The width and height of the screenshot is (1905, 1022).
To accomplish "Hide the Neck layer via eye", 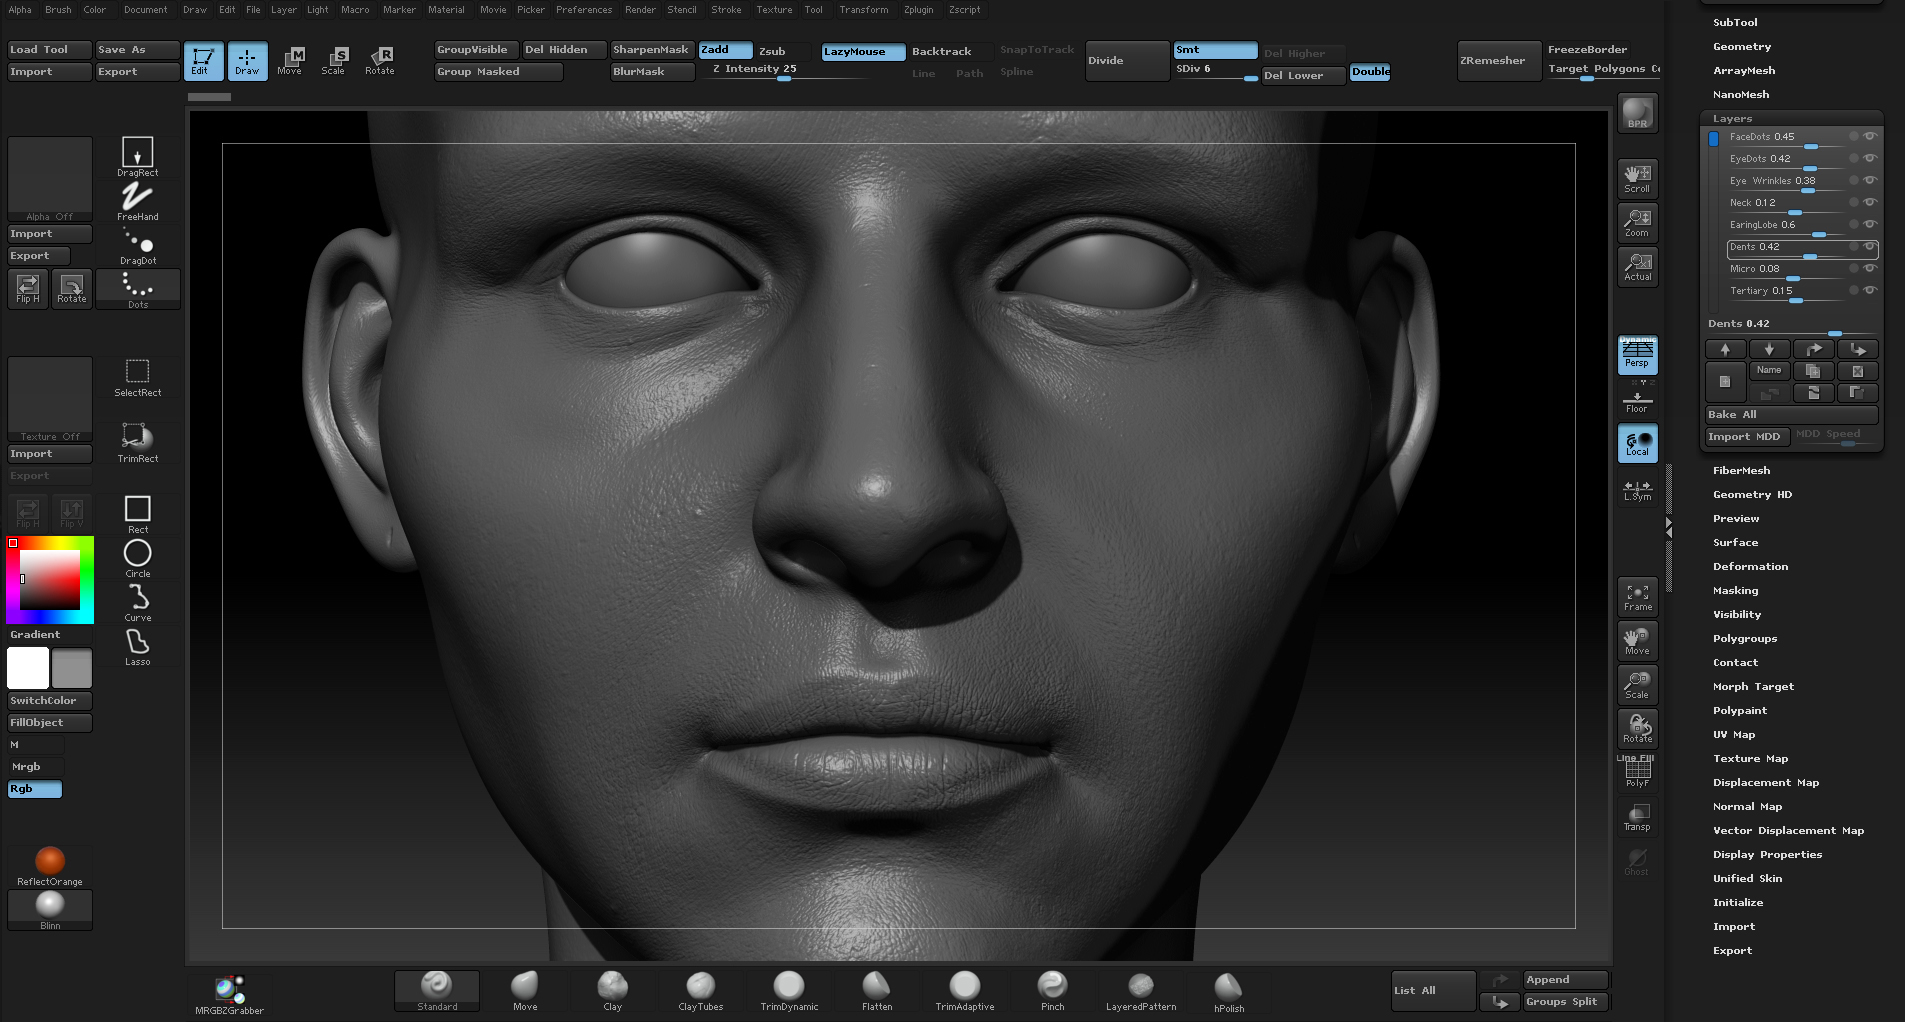I will click(x=1870, y=202).
